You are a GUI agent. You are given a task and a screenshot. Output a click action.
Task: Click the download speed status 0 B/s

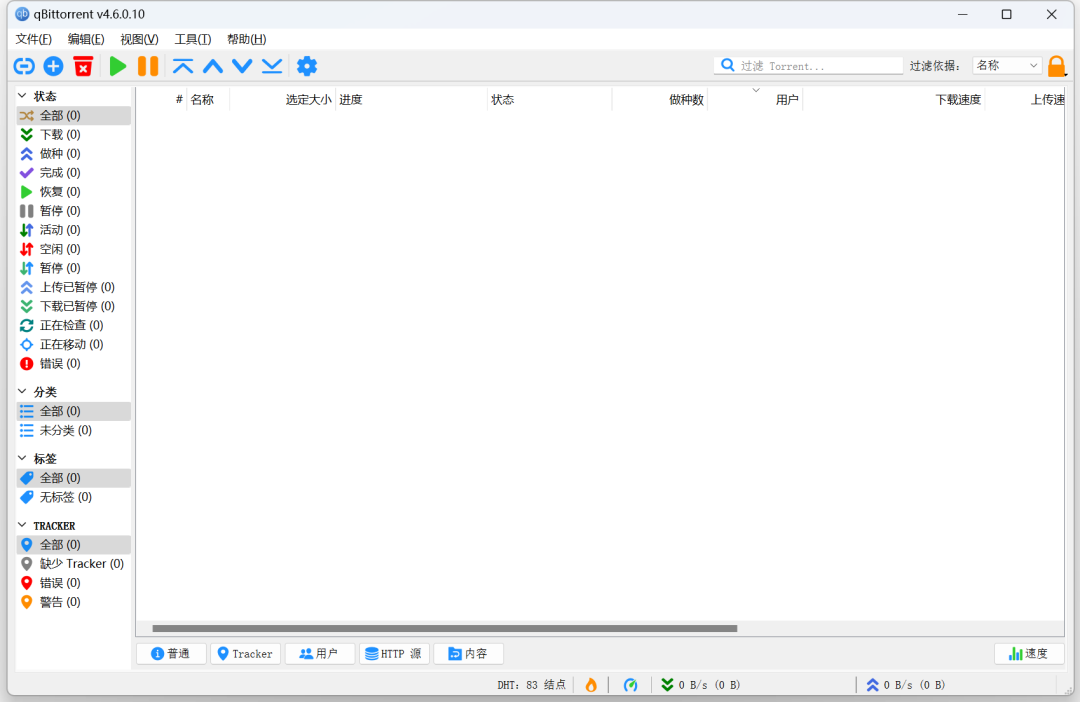coord(700,685)
